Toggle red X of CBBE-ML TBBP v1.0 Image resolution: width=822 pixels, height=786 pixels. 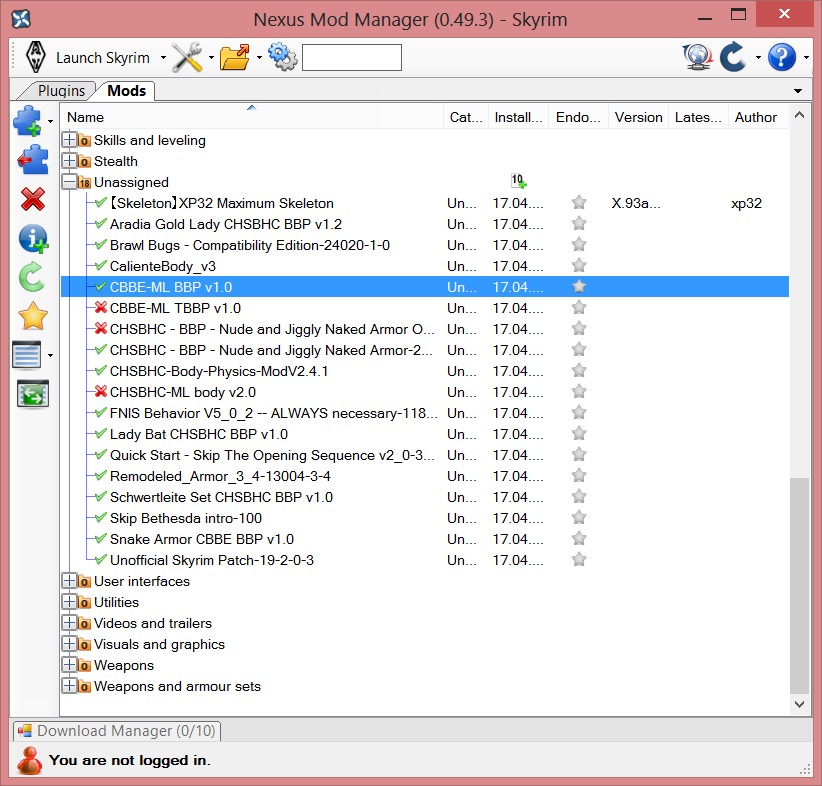pos(101,307)
